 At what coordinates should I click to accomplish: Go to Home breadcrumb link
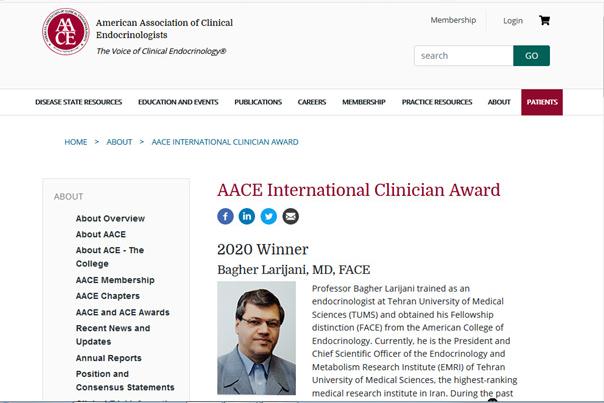(x=76, y=142)
